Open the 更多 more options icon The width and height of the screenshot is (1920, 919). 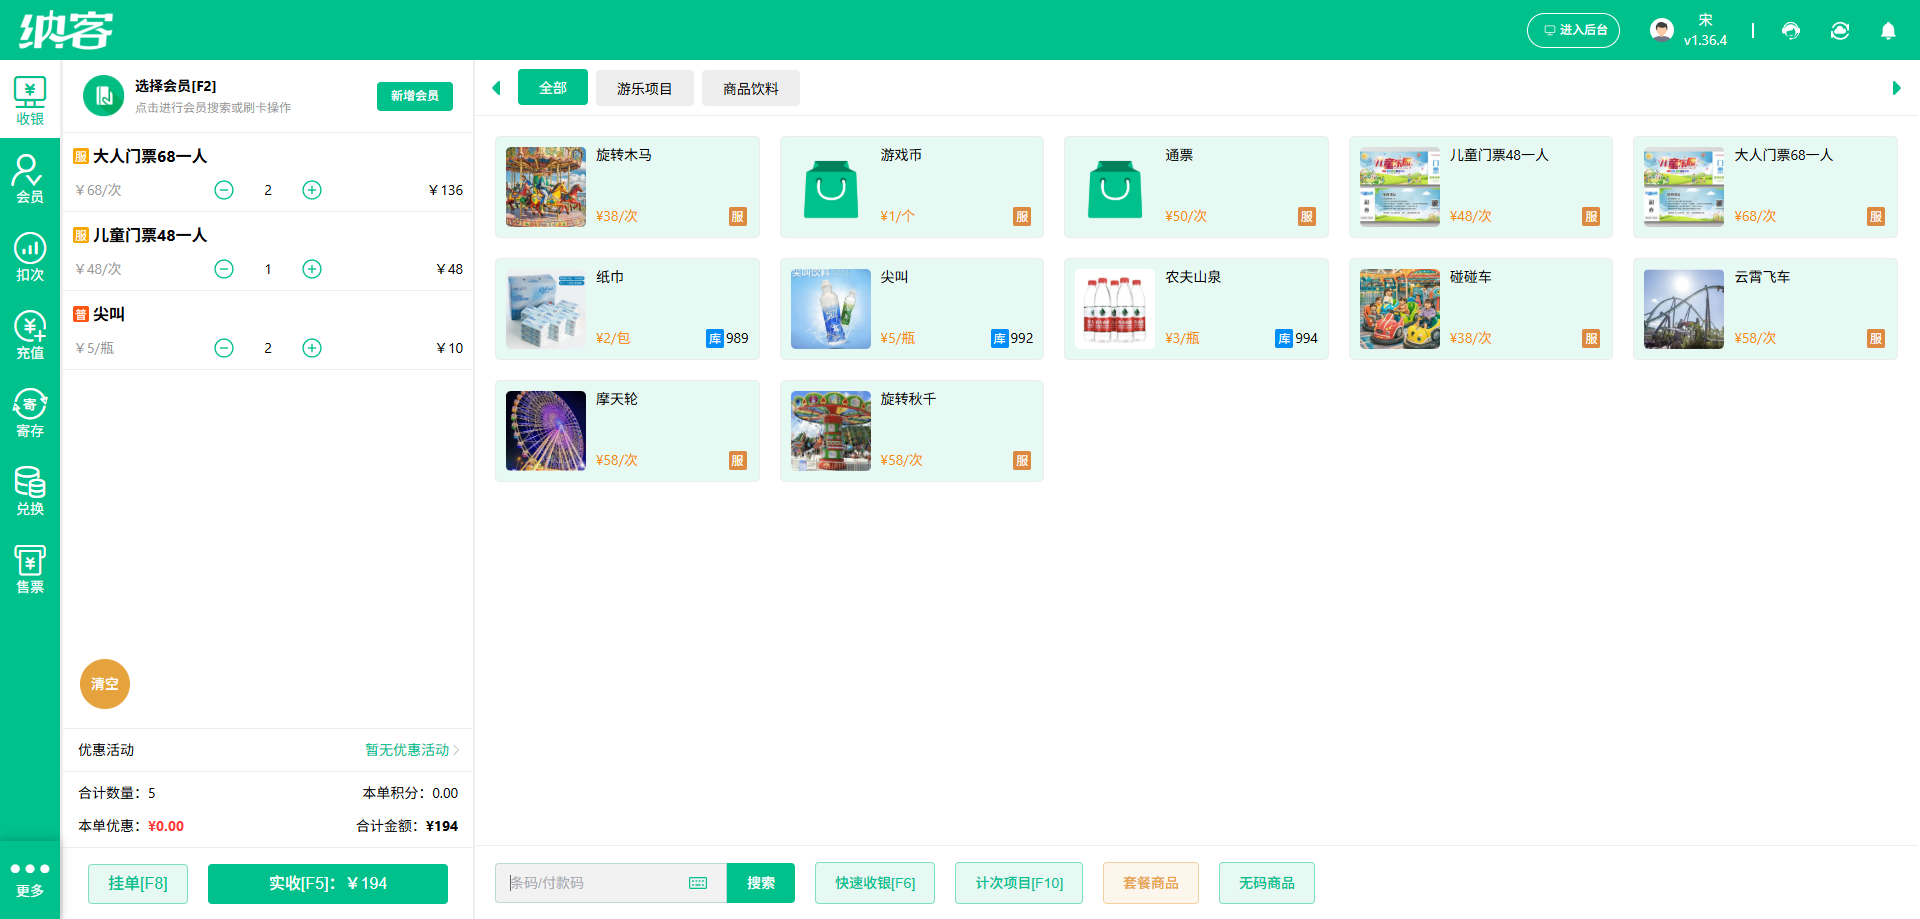coord(30,879)
